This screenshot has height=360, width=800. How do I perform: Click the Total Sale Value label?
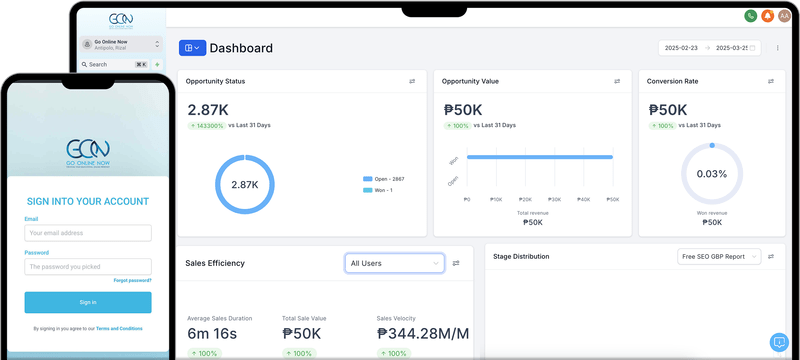click(x=304, y=318)
